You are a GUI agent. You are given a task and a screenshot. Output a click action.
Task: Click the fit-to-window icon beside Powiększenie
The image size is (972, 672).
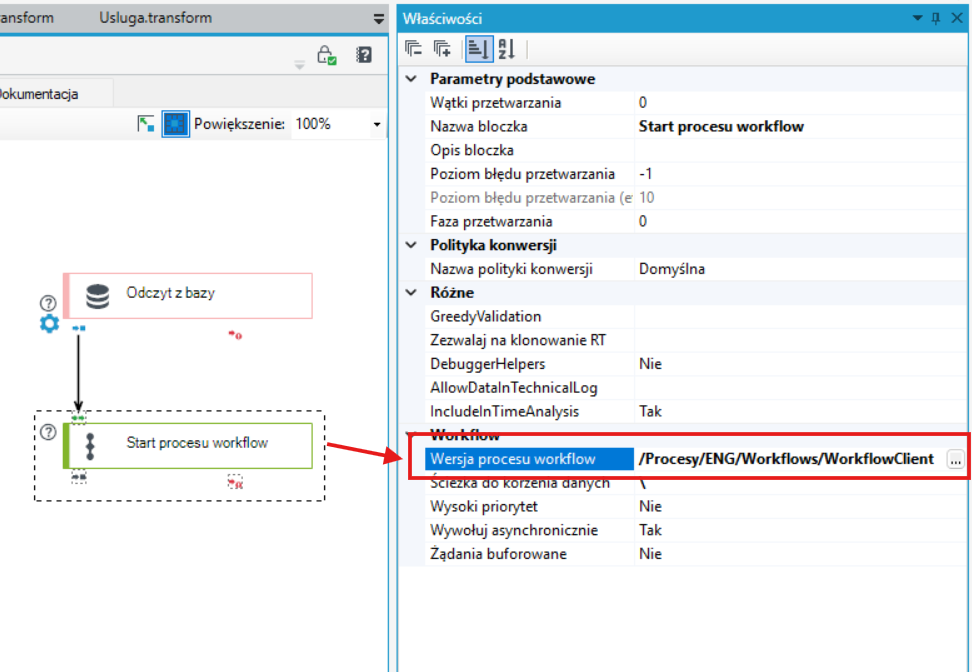[146, 123]
